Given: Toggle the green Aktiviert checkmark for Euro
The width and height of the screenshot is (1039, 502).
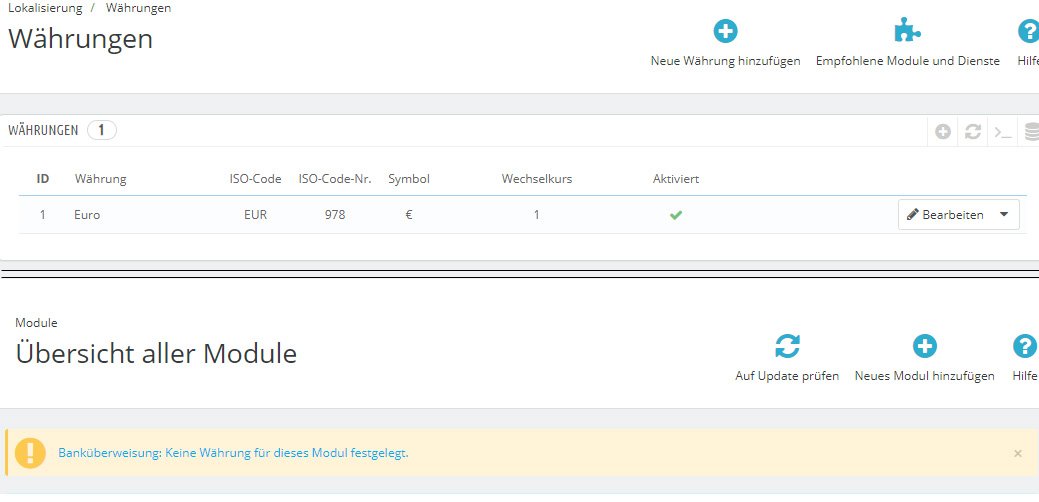Looking at the screenshot, I should click(x=675, y=215).
